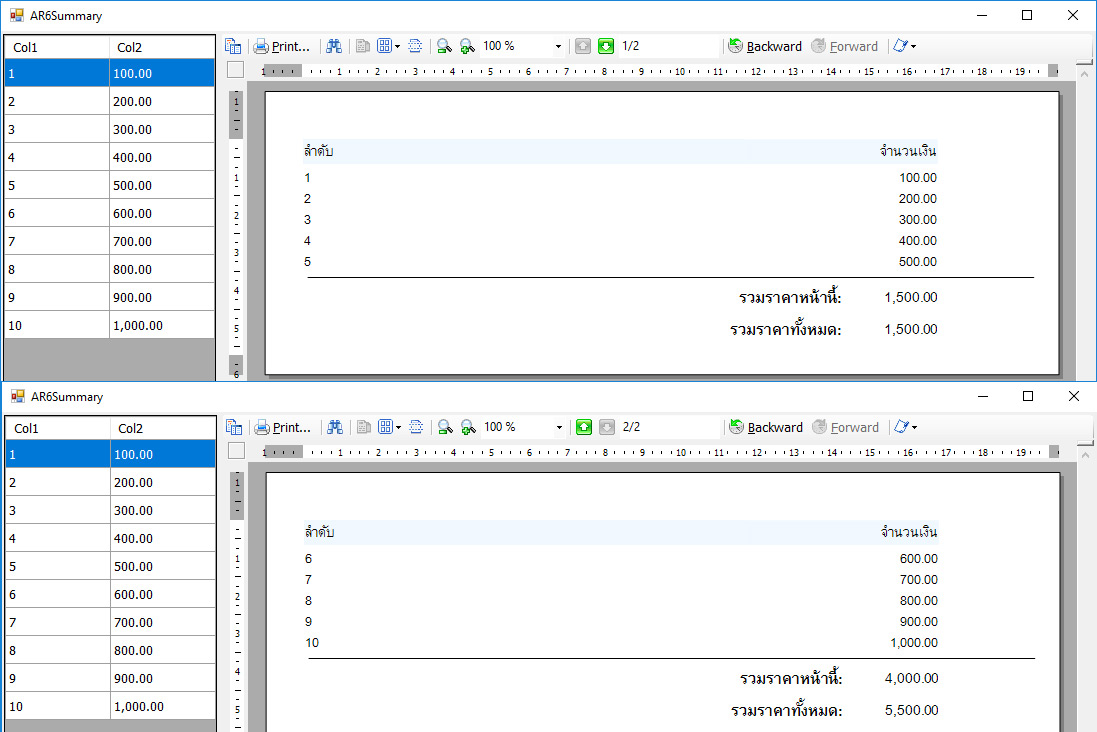Go to previous page in 2/2 viewer
This screenshot has height=732, width=1097.
583,427
